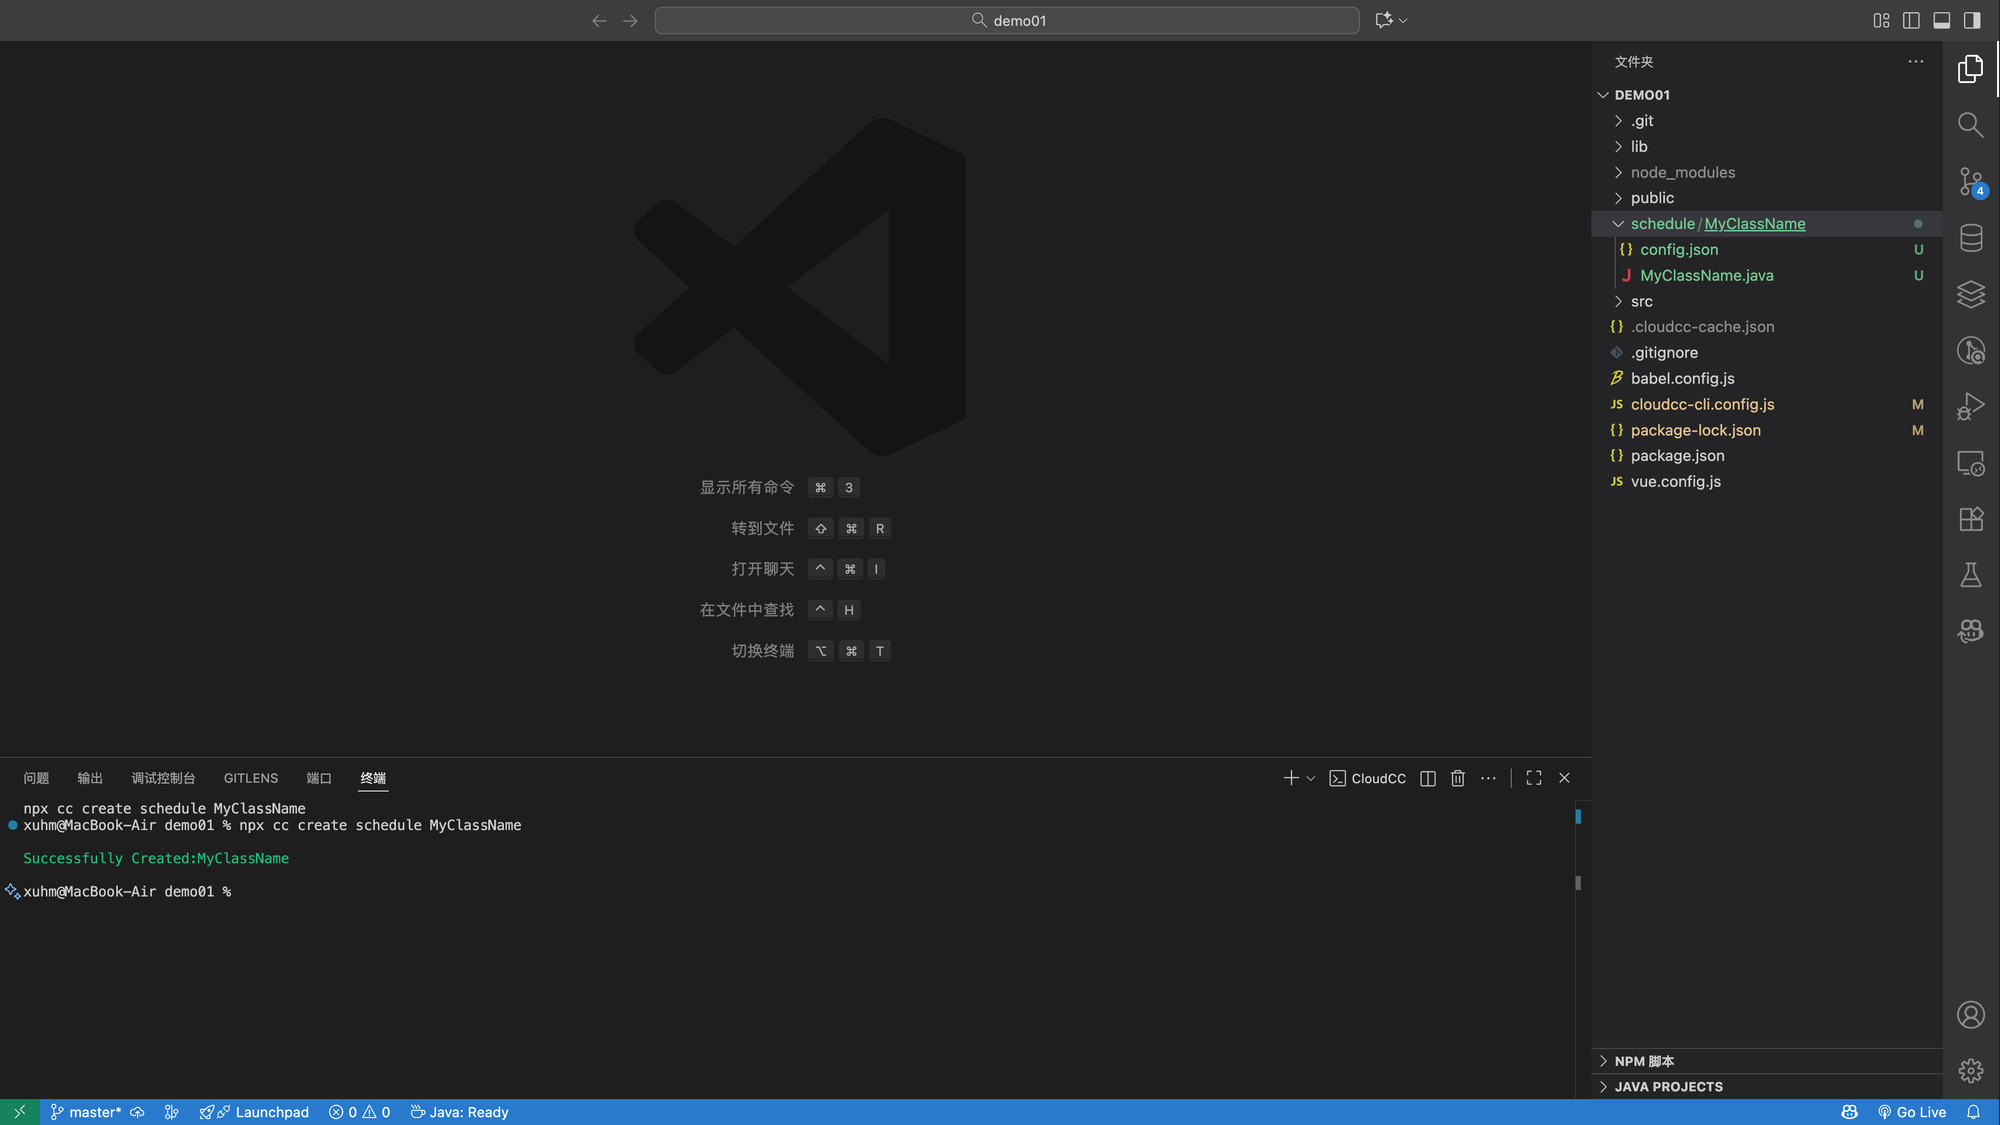Toggle the bottom panel layout button
Viewport: 2000px width, 1125px height.
[x=1941, y=20]
